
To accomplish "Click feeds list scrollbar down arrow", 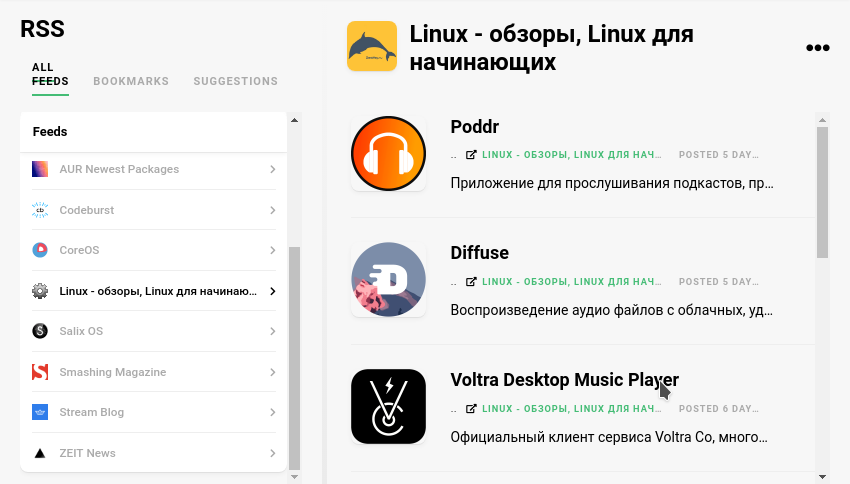I will 294,477.
